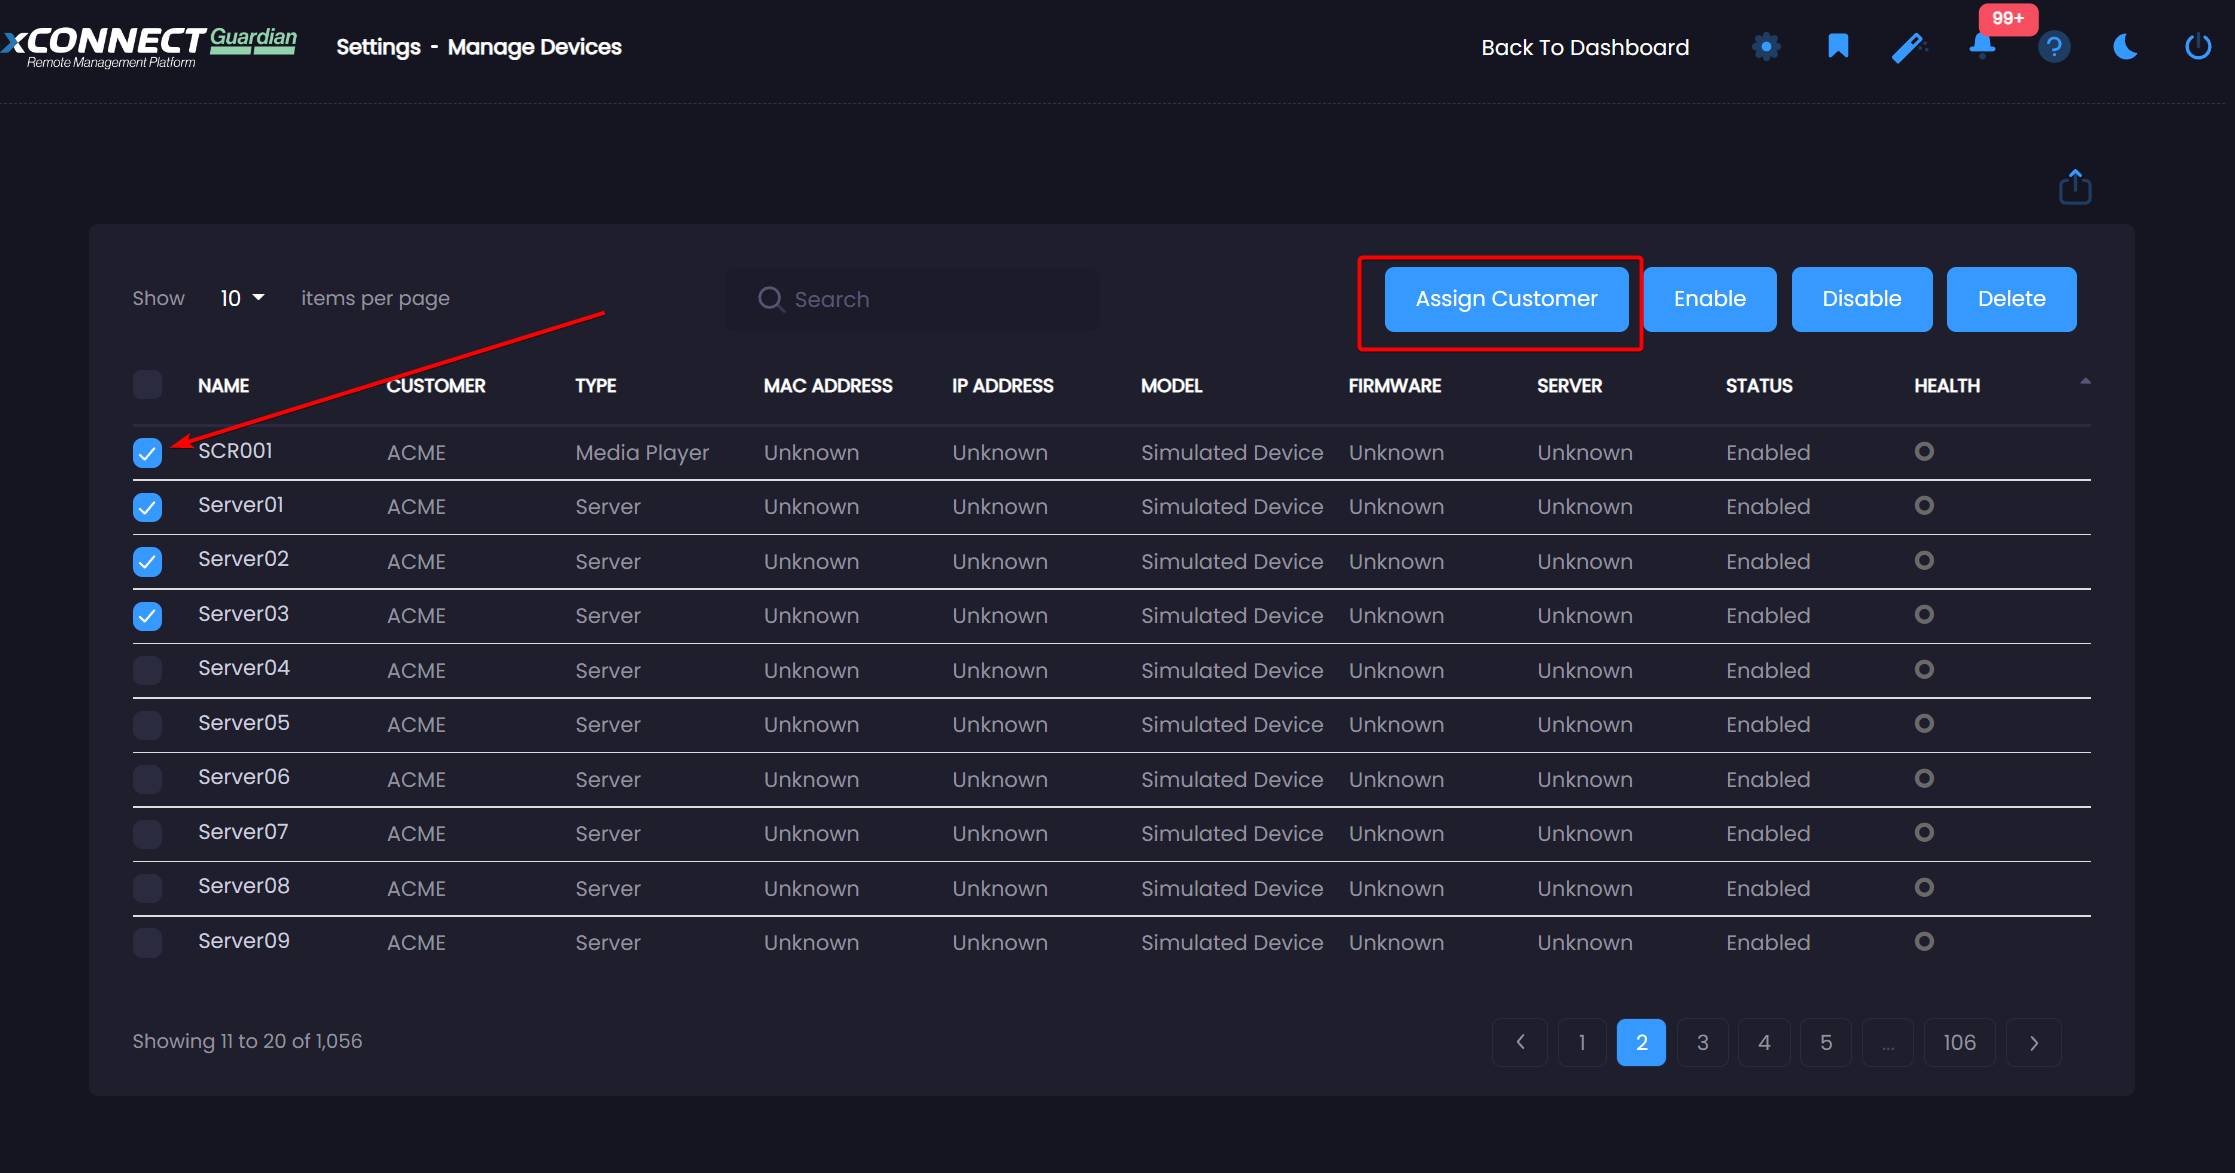Click Media Player type cell
This screenshot has width=2235, height=1173.
642,453
